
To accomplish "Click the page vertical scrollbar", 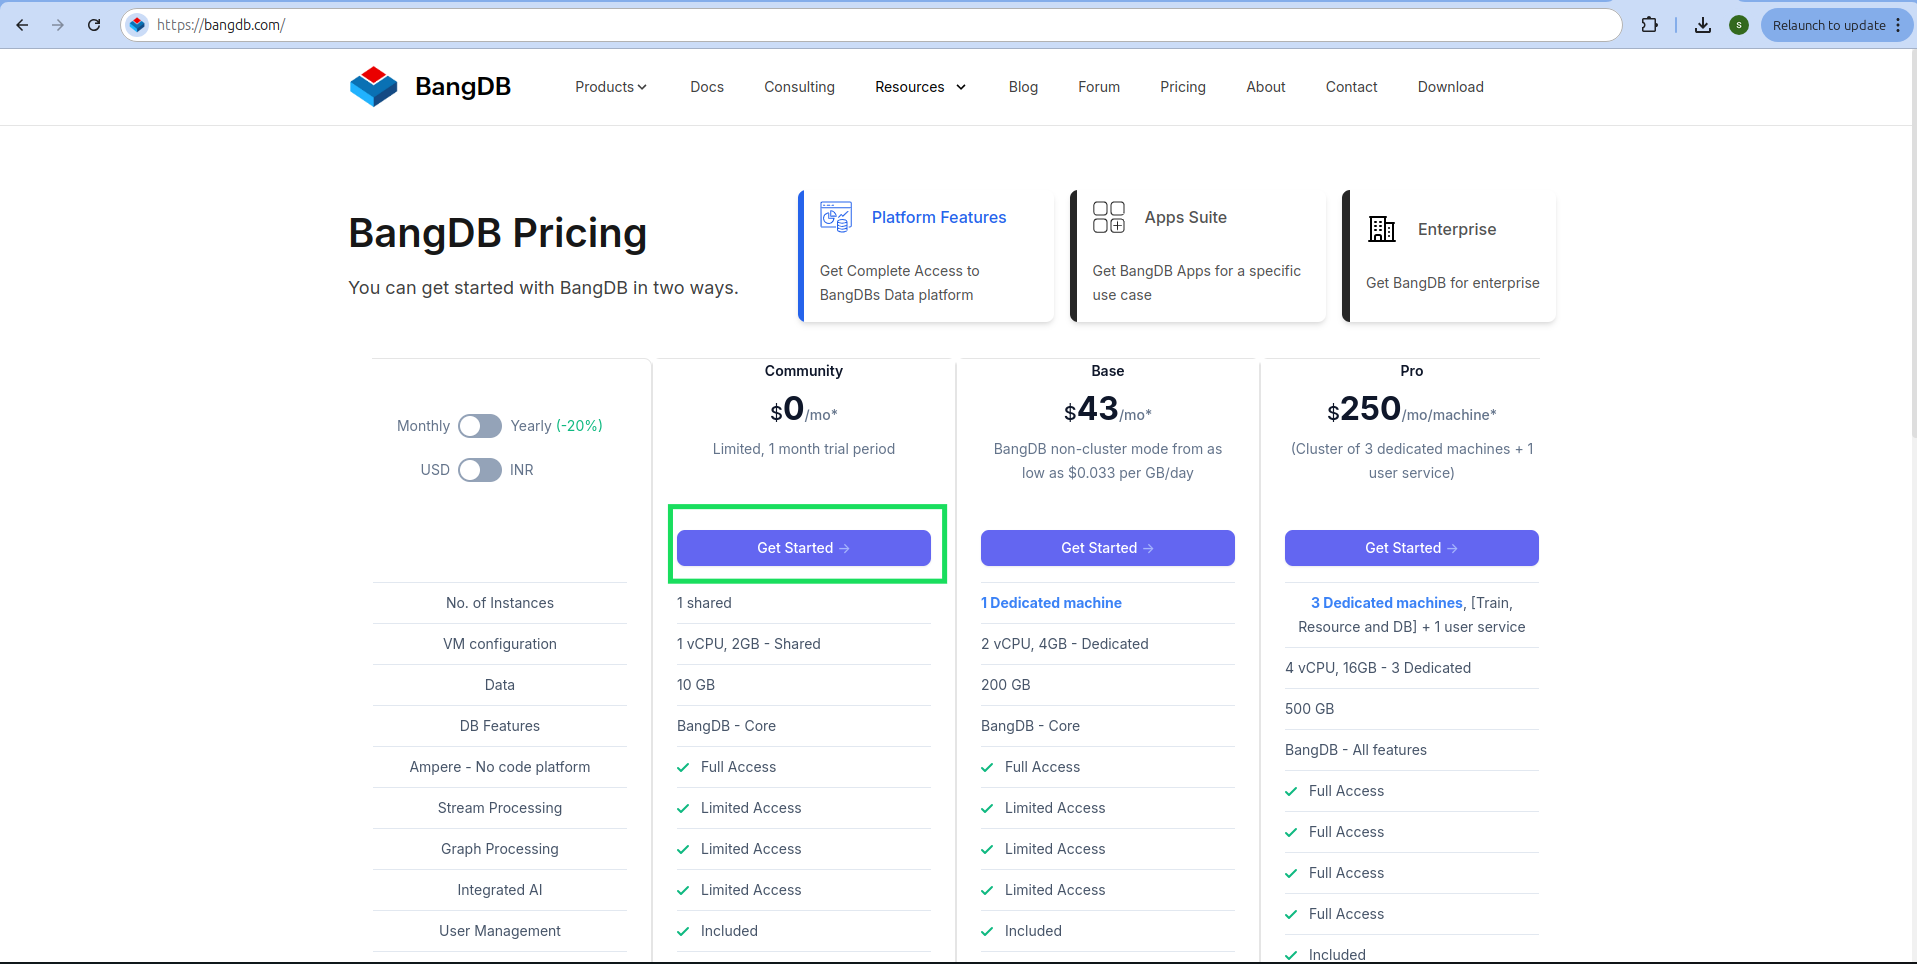I will (x=1912, y=245).
